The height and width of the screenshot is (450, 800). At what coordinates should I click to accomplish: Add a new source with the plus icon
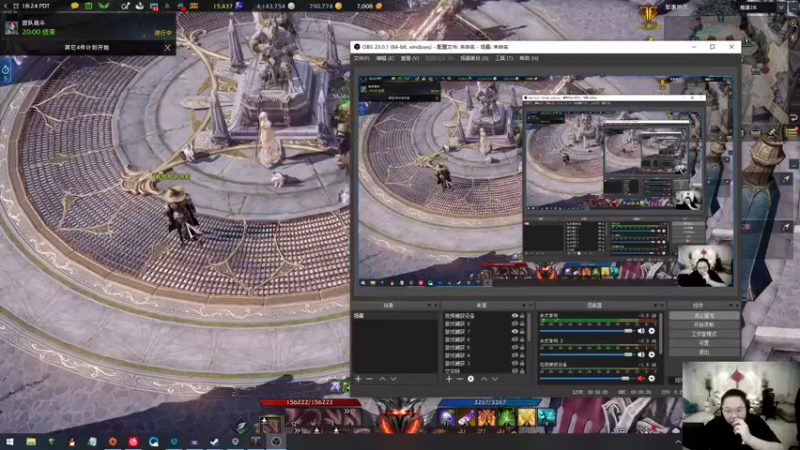(x=449, y=379)
